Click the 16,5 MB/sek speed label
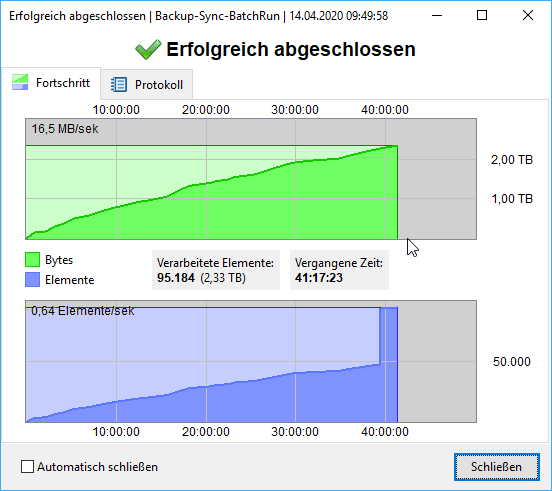Image resolution: width=552 pixels, height=491 pixels. pos(65,129)
